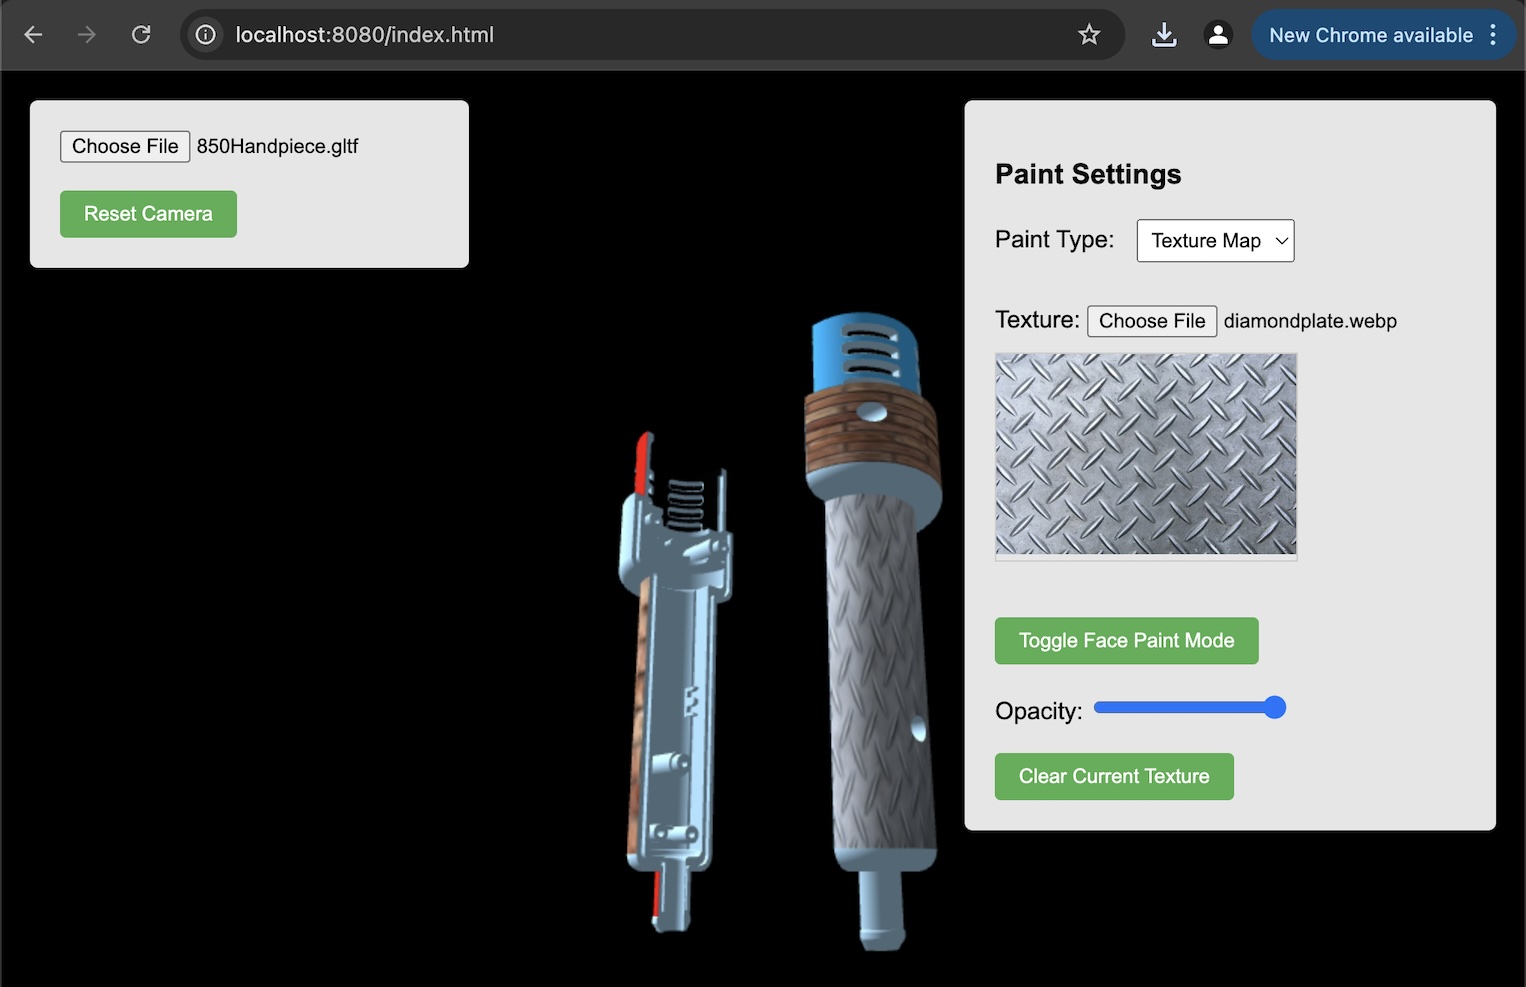The image size is (1526, 987).
Task: Bookmark this page with the star
Action: [1089, 35]
